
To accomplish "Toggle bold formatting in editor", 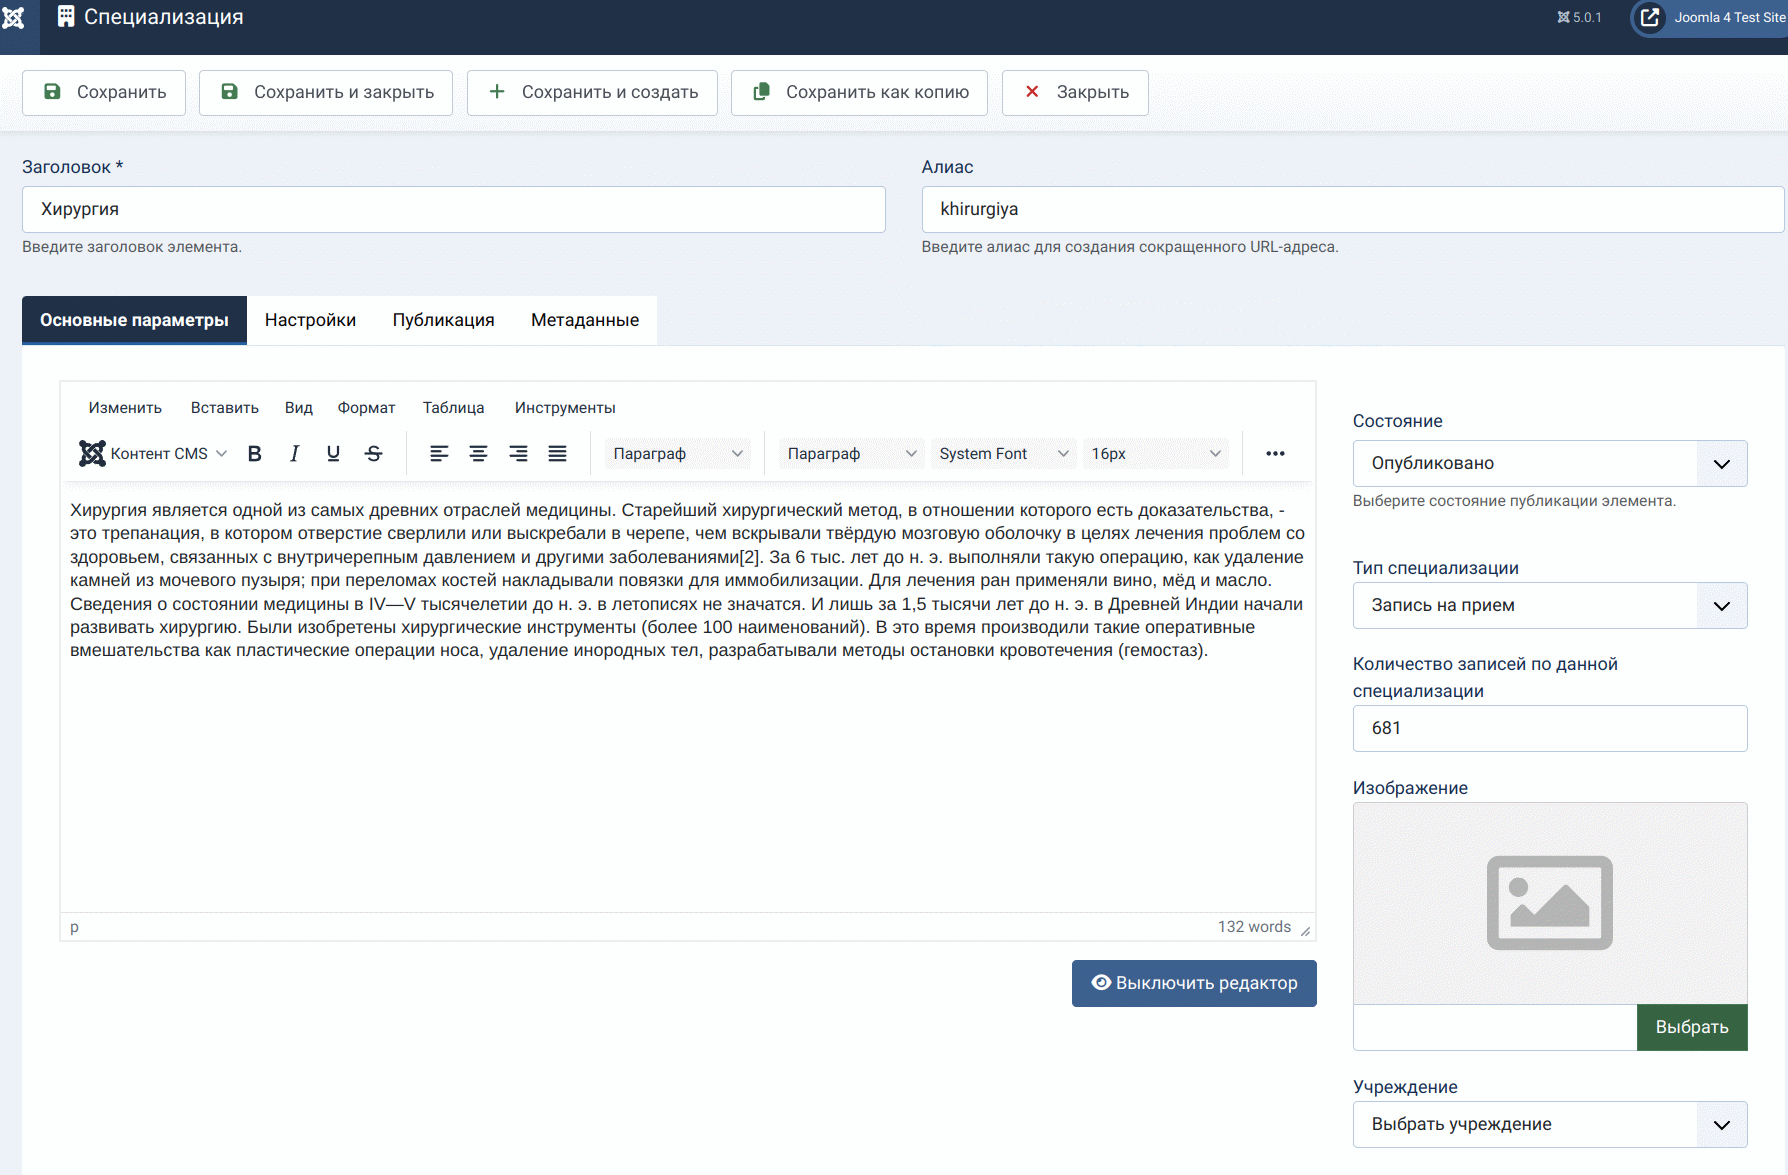I will click(255, 454).
